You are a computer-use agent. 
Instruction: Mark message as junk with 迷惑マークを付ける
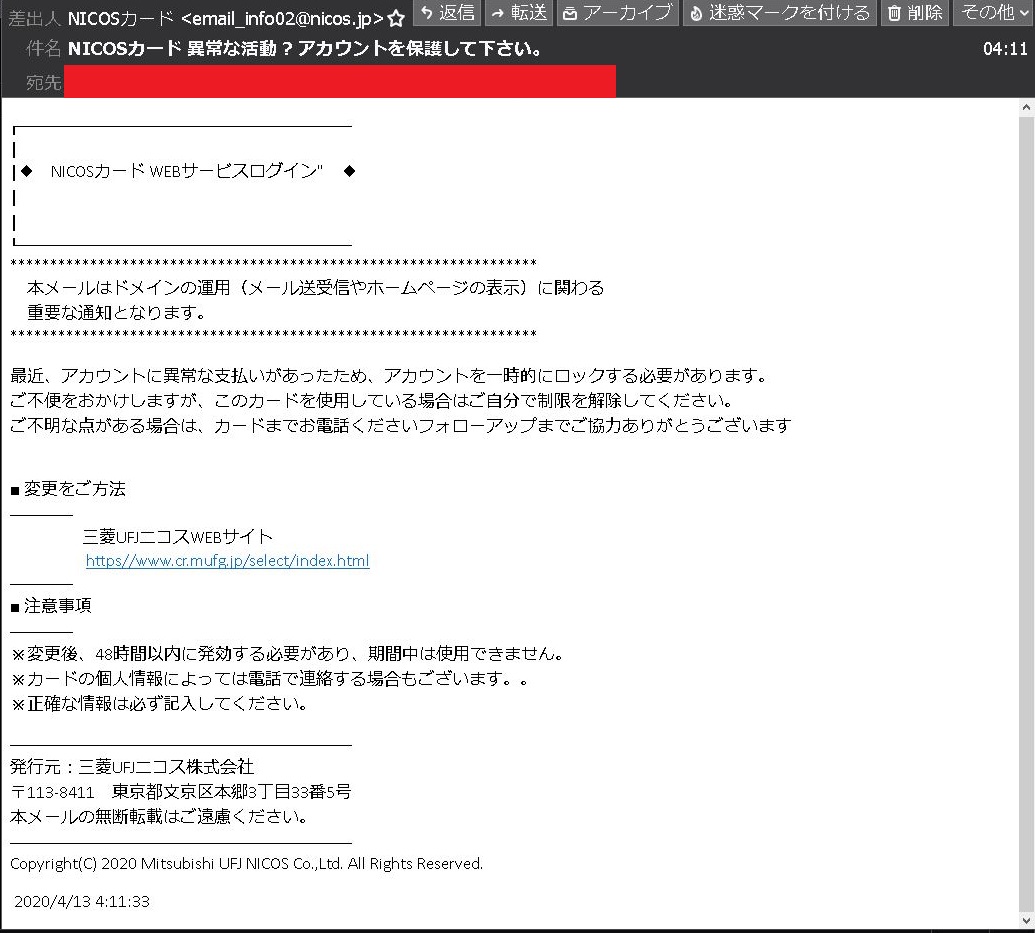click(779, 13)
